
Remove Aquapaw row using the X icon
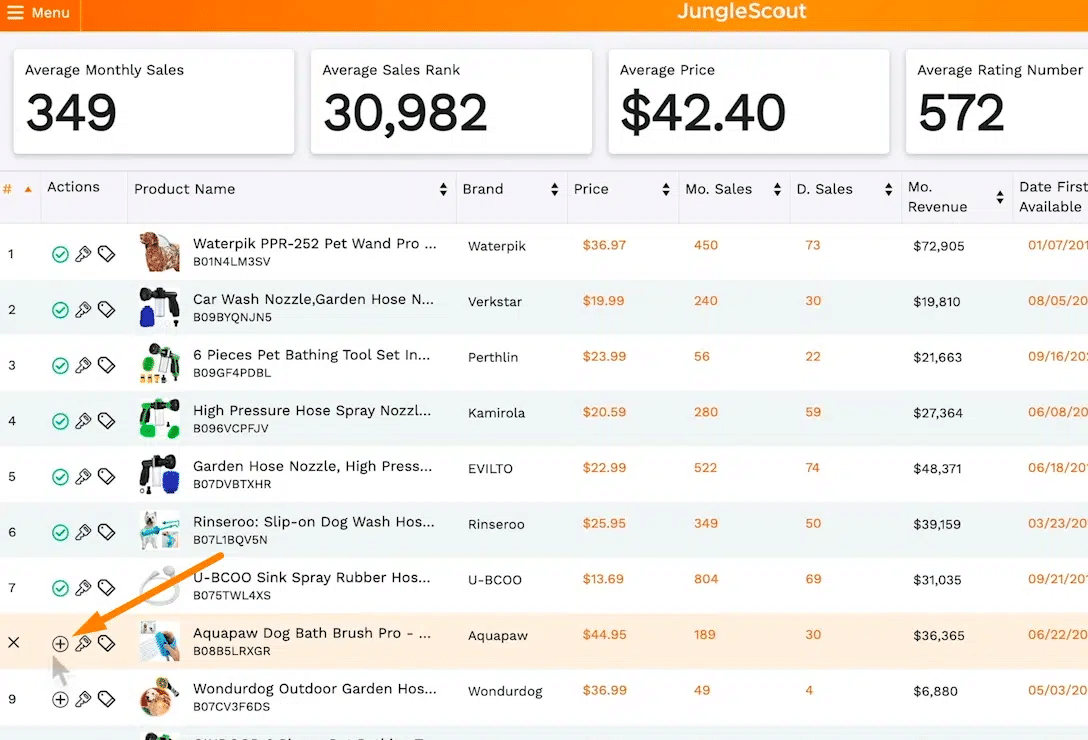coord(13,643)
